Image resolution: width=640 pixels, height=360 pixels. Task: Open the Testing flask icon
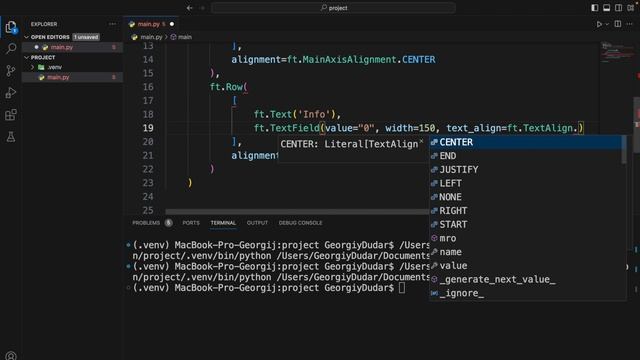click(x=11, y=137)
